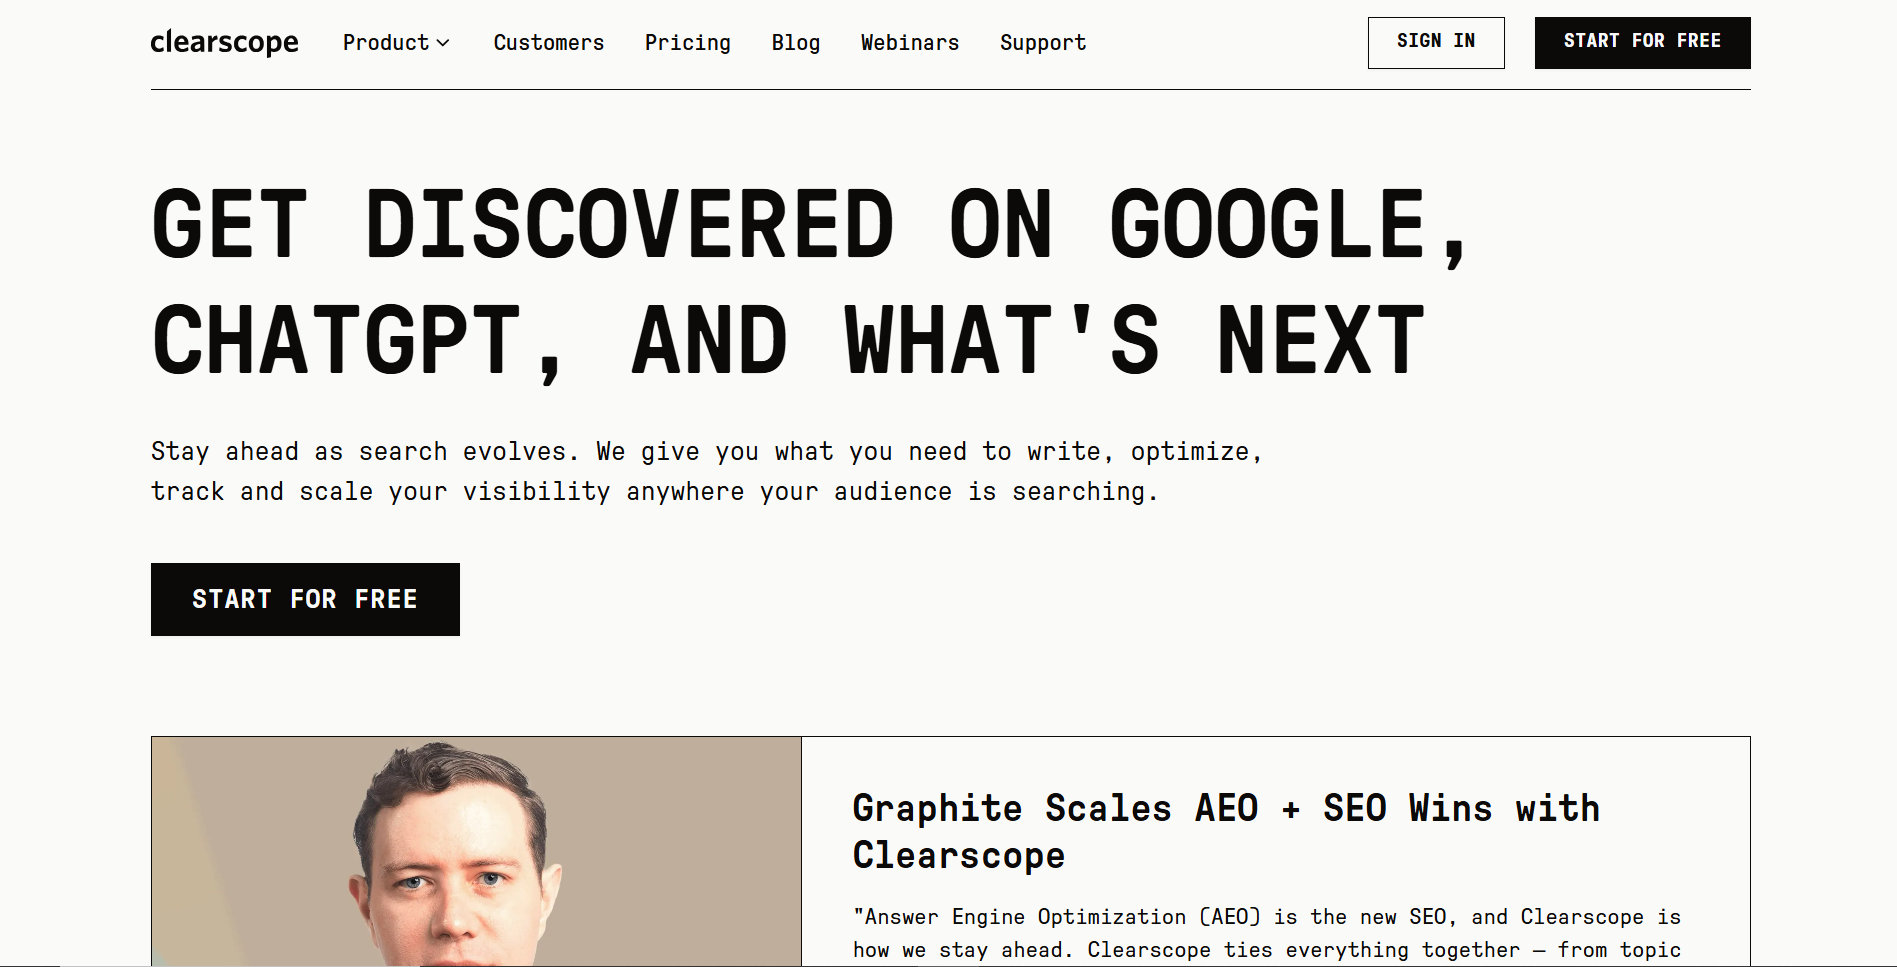The height and width of the screenshot is (967, 1897).
Task: Click the clearscope logo
Action: (x=224, y=42)
